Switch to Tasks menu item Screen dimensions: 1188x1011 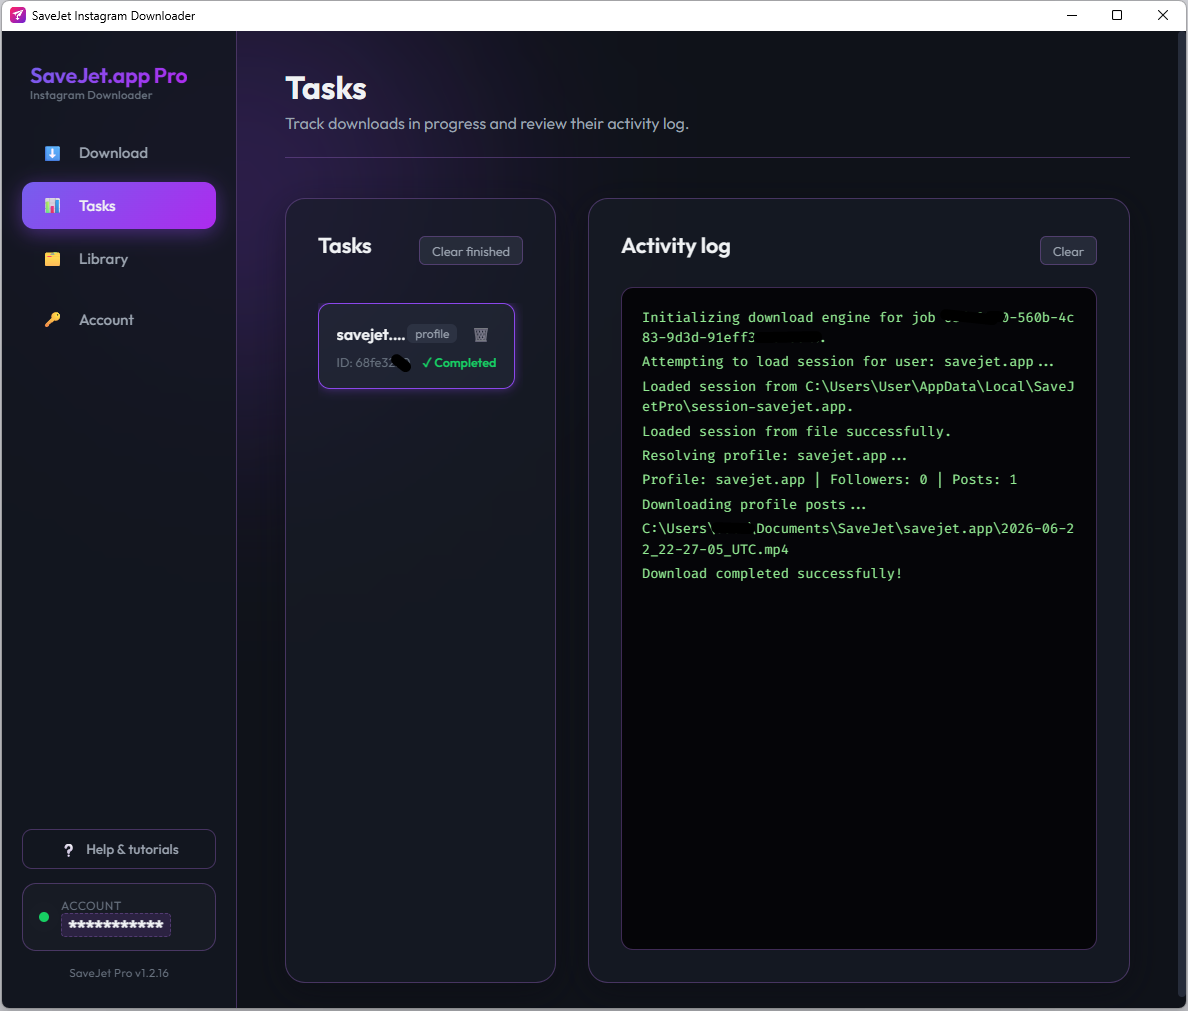pos(119,205)
